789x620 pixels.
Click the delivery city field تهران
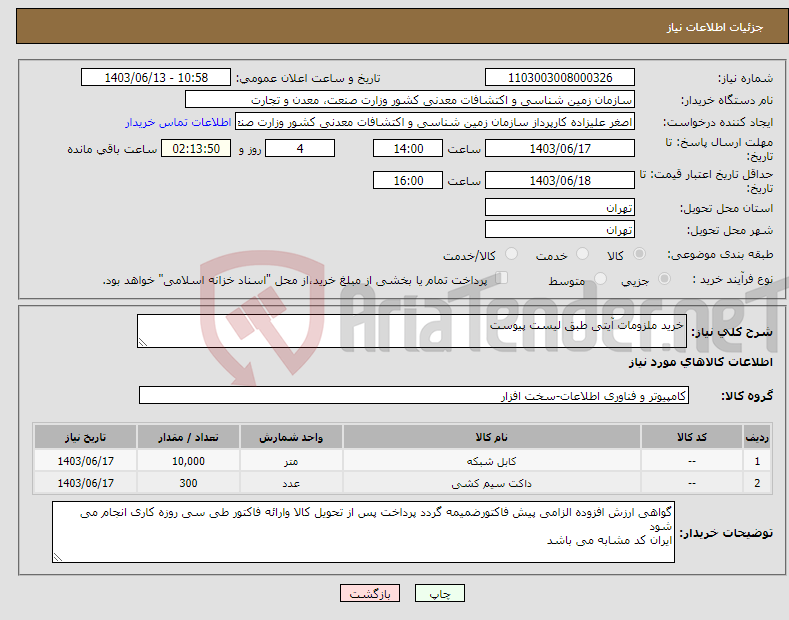(560, 229)
